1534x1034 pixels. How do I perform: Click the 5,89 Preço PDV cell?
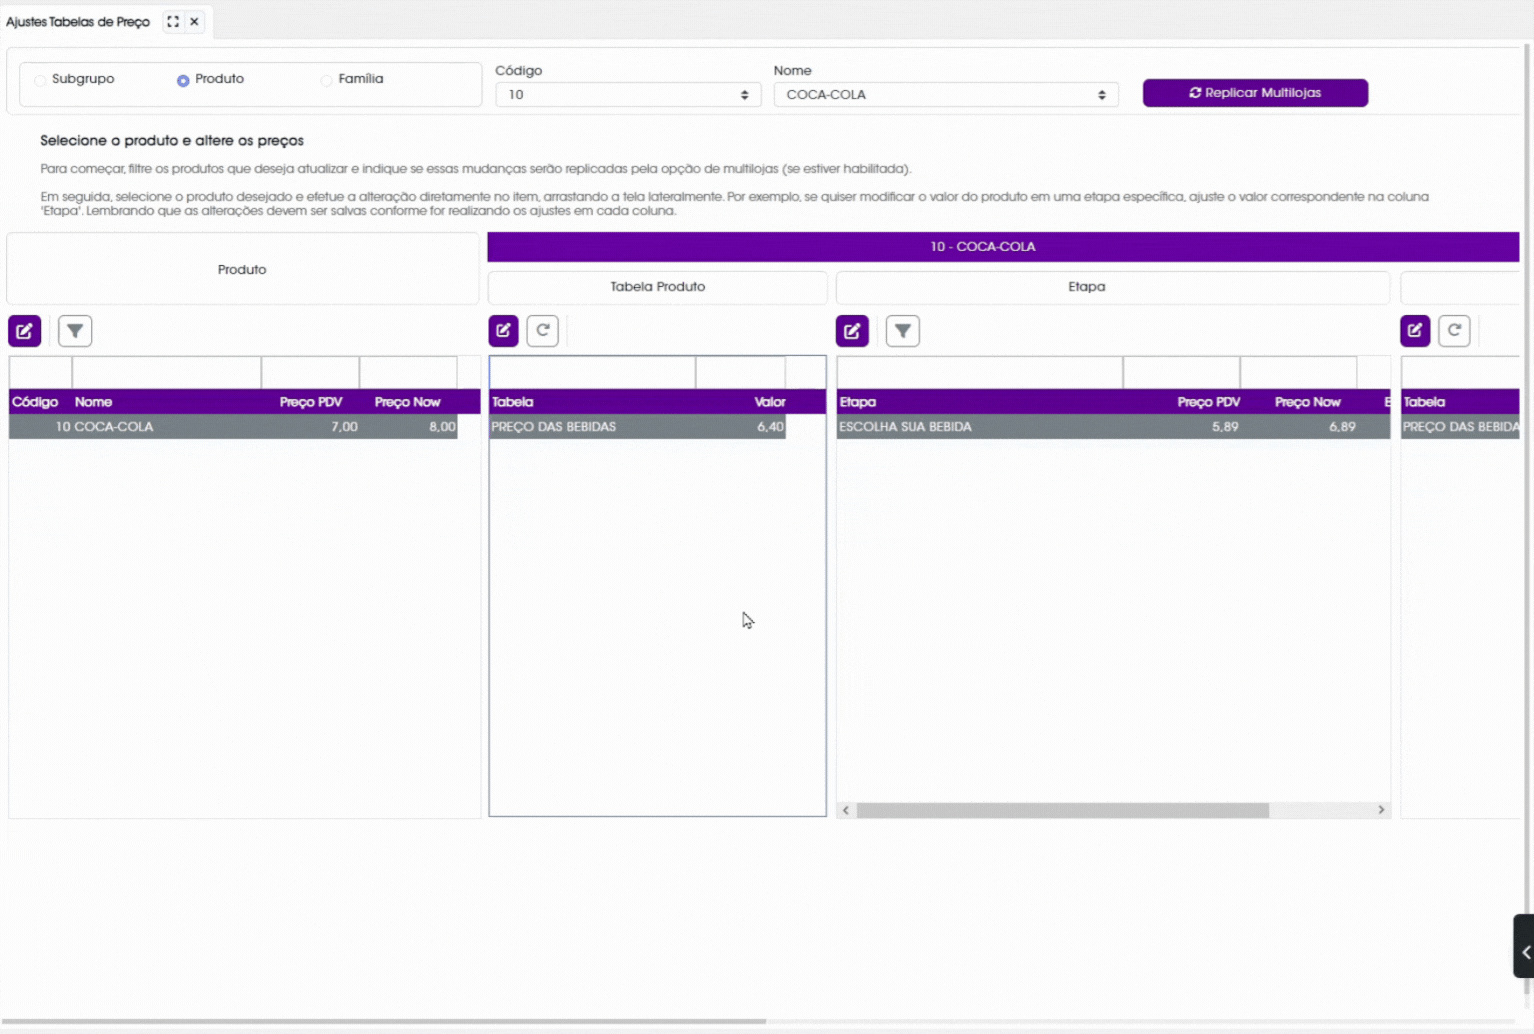click(1182, 427)
